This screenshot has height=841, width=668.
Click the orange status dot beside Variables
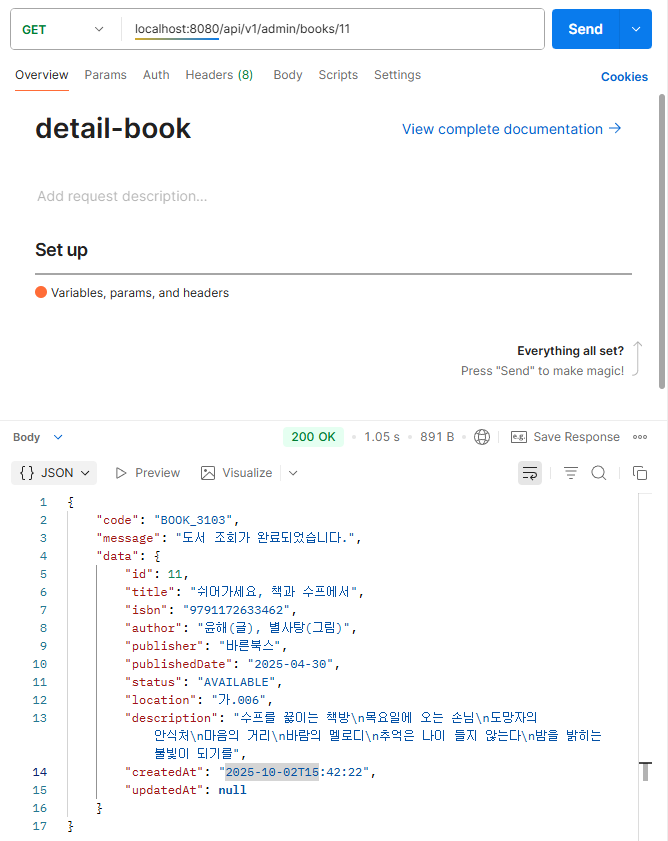(41, 292)
